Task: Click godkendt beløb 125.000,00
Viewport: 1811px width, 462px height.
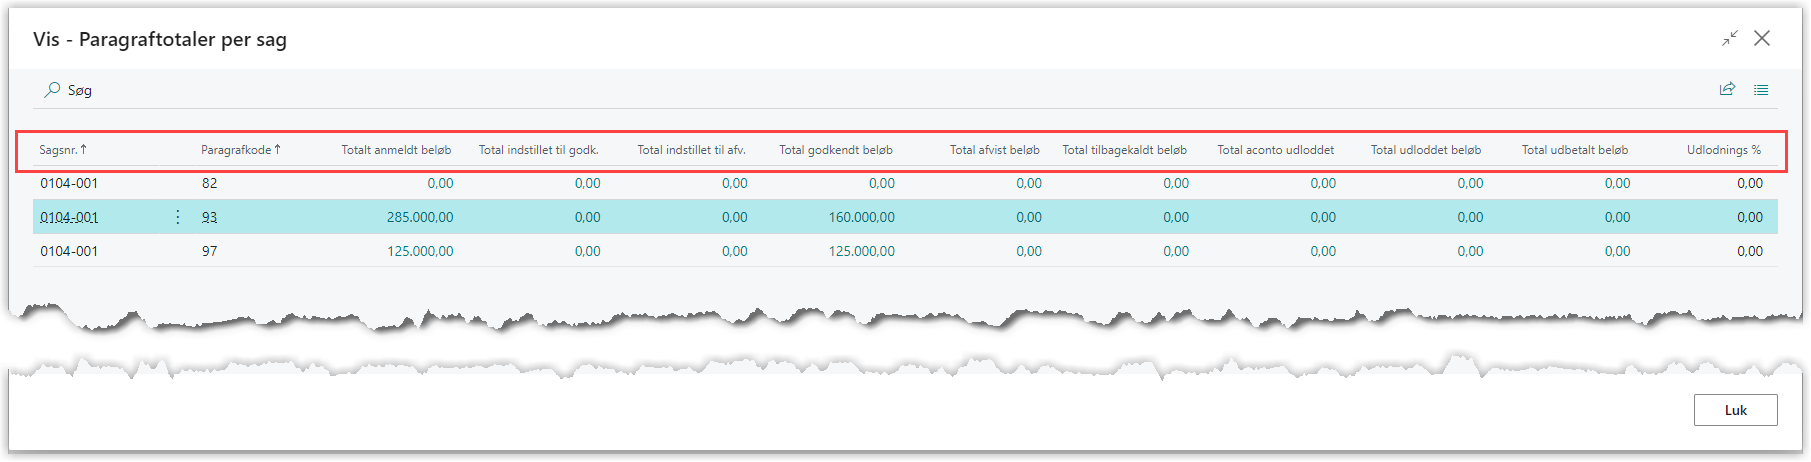Action: (x=862, y=251)
